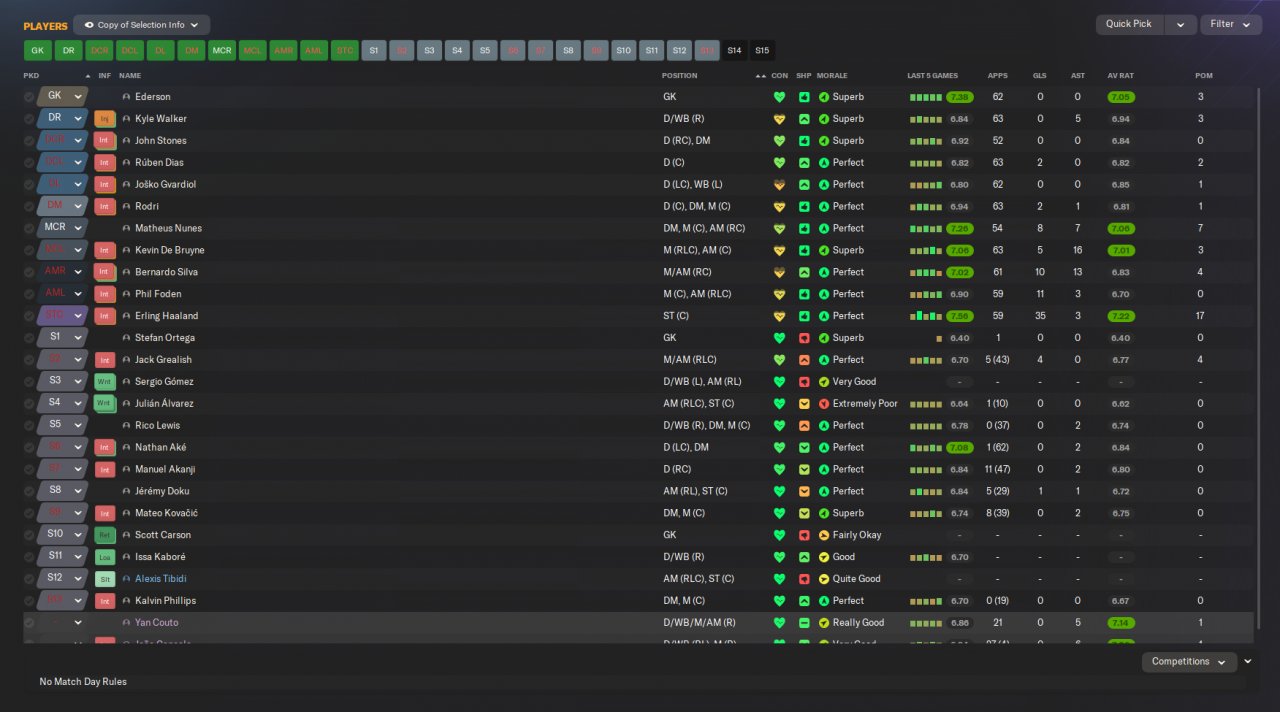
Task: Click the Wnt status icon beside Julián Álvarez
Action: [x=104, y=403]
